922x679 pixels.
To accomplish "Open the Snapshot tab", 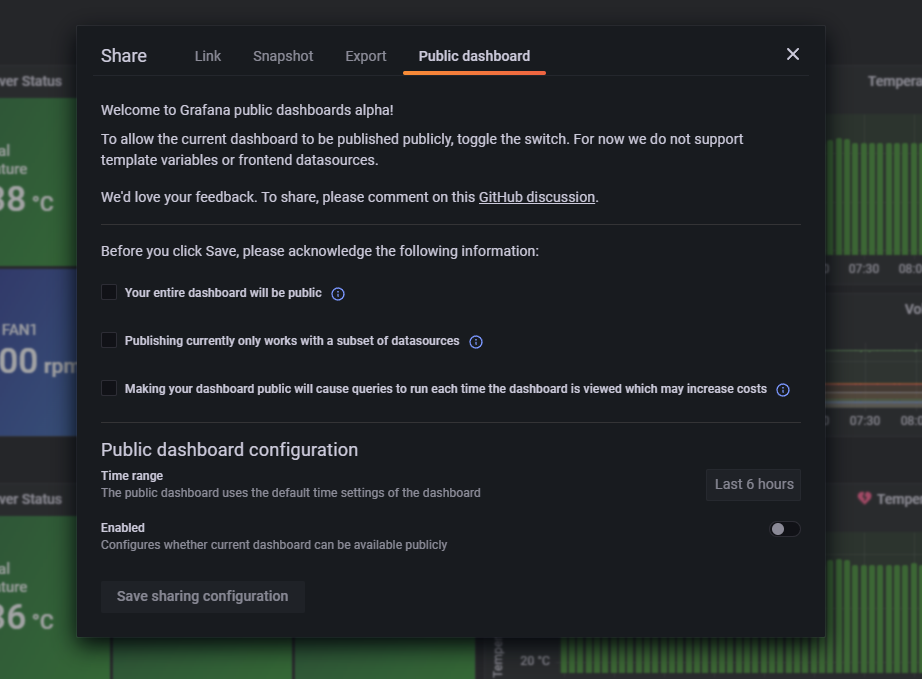I will point(283,56).
